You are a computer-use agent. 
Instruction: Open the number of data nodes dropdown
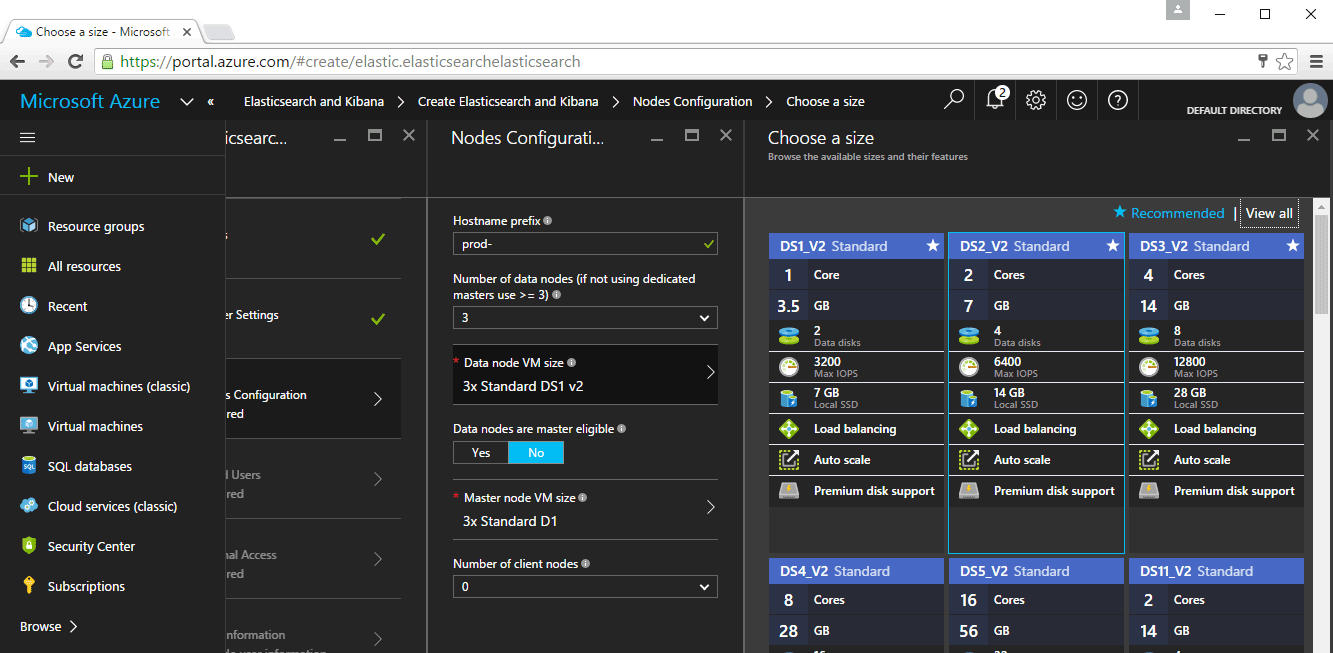pos(585,316)
